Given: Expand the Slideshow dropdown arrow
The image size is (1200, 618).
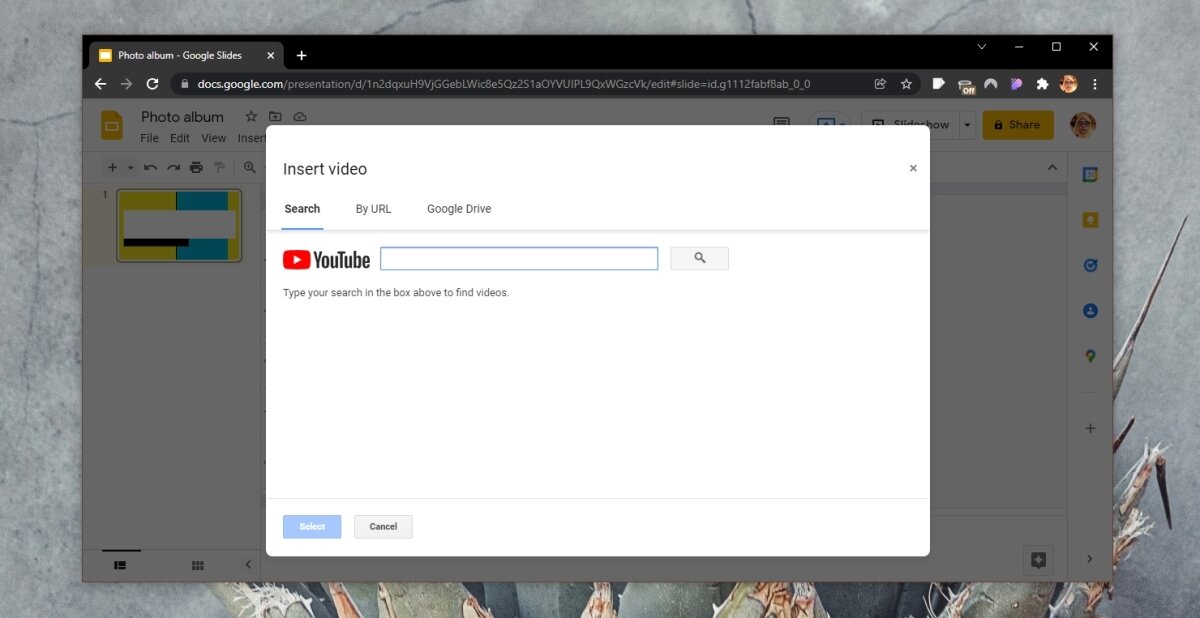Looking at the screenshot, I should pos(967,125).
